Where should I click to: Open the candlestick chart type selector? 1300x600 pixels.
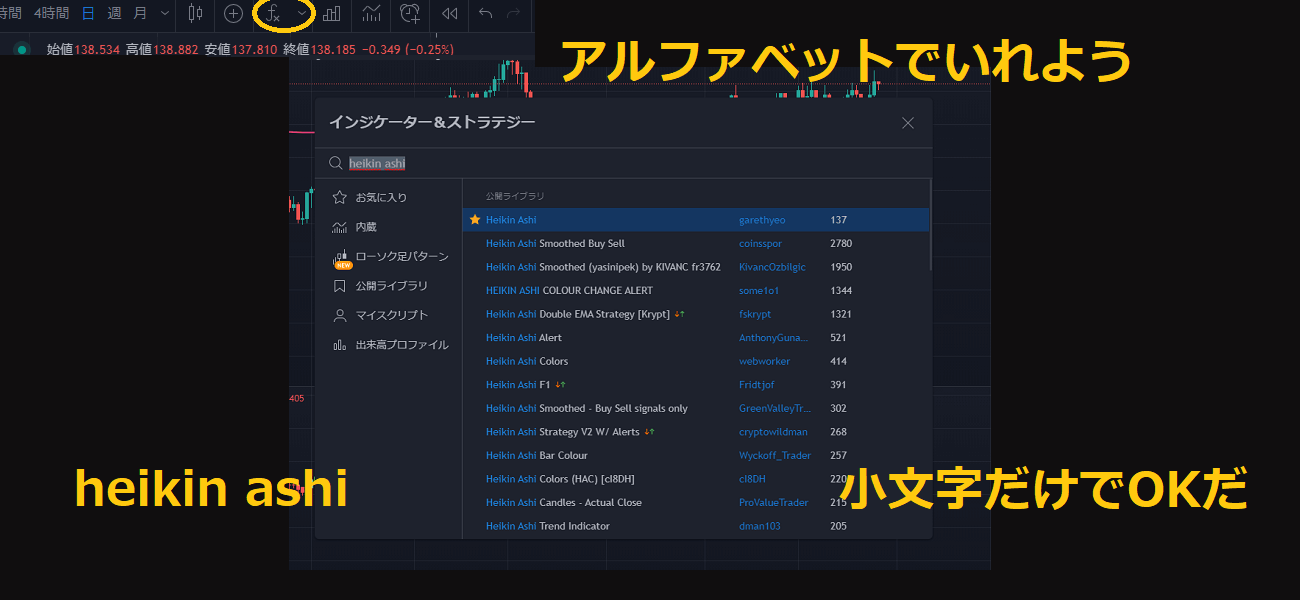click(x=195, y=14)
